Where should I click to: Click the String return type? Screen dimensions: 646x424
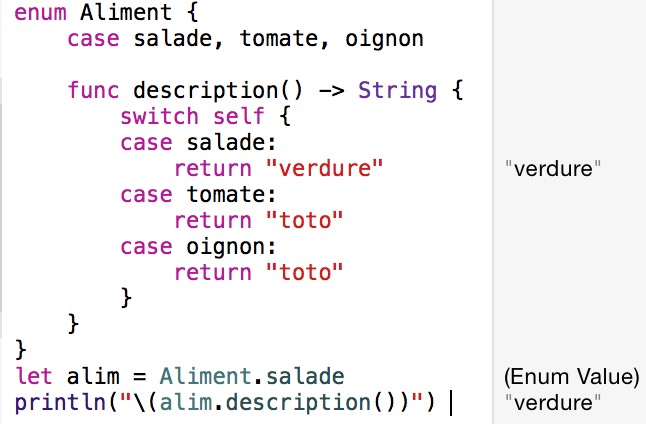point(397,91)
